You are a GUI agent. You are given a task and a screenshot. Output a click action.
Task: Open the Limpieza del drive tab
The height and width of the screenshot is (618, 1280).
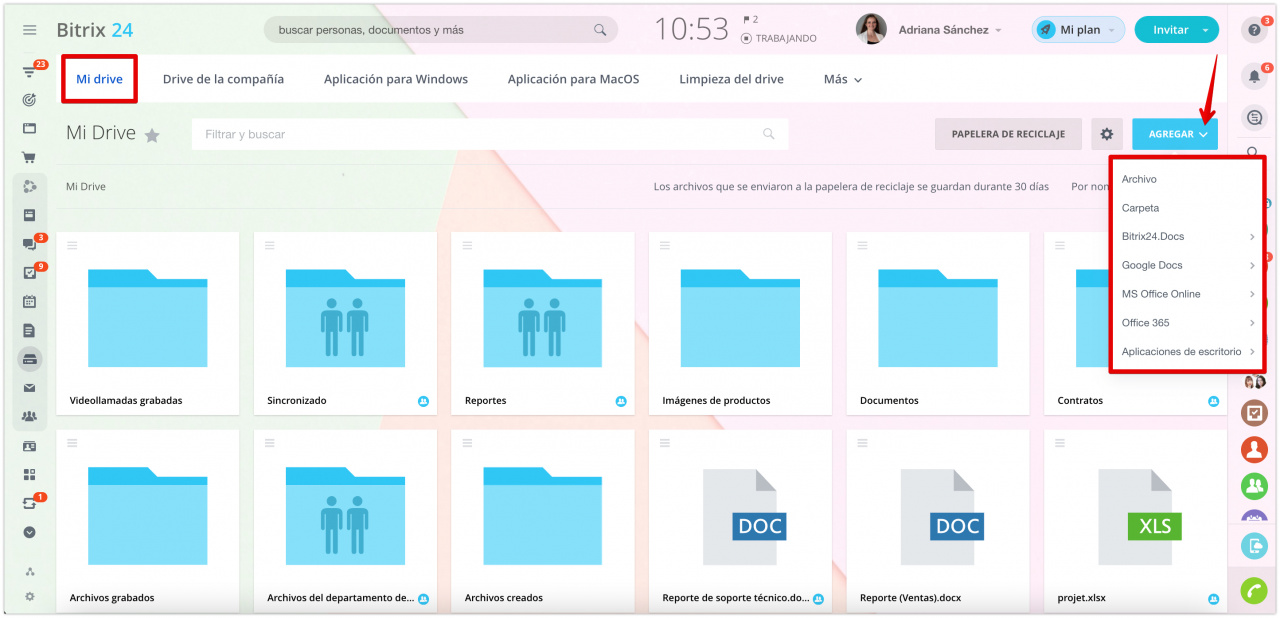[731, 79]
